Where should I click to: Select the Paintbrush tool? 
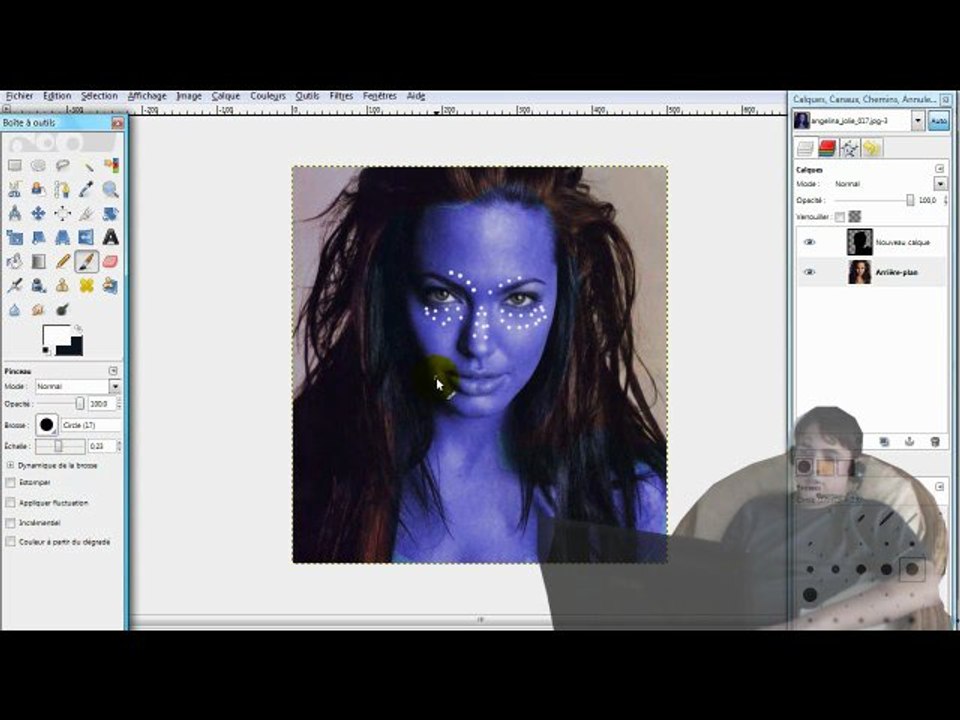[x=86, y=261]
